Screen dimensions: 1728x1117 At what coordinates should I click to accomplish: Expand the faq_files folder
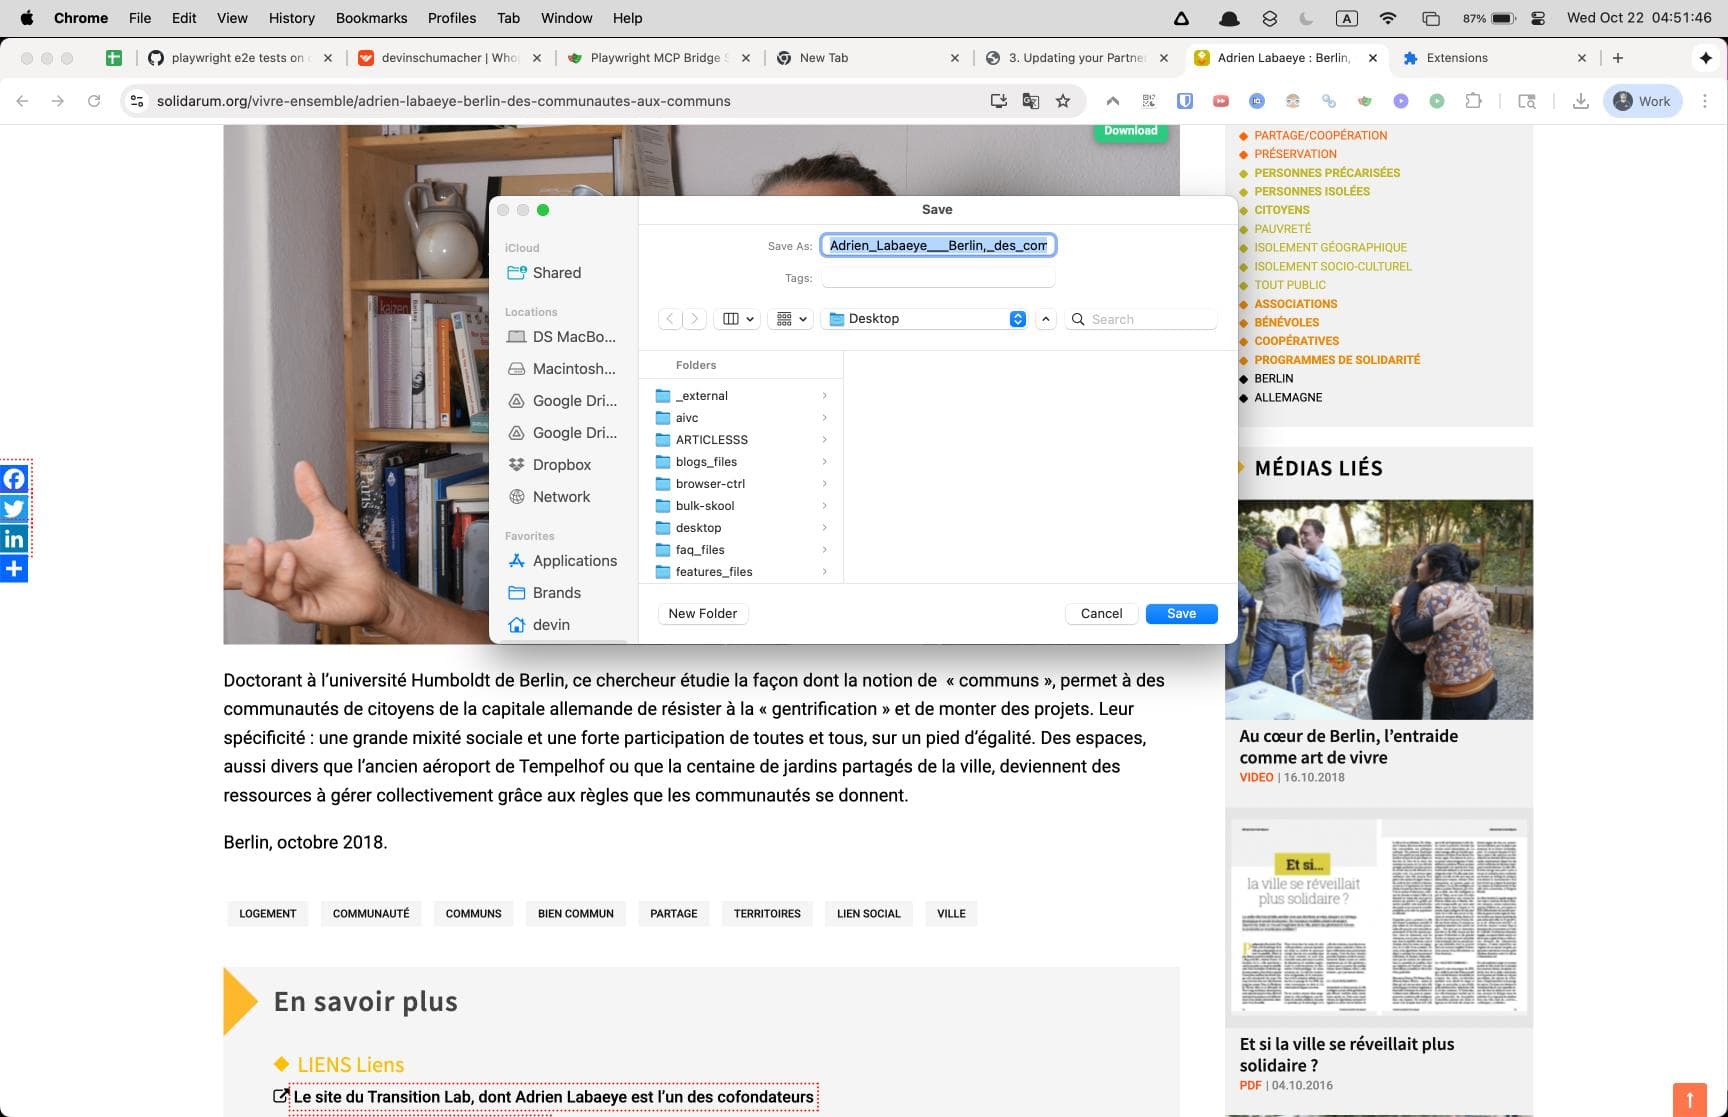[x=824, y=549]
